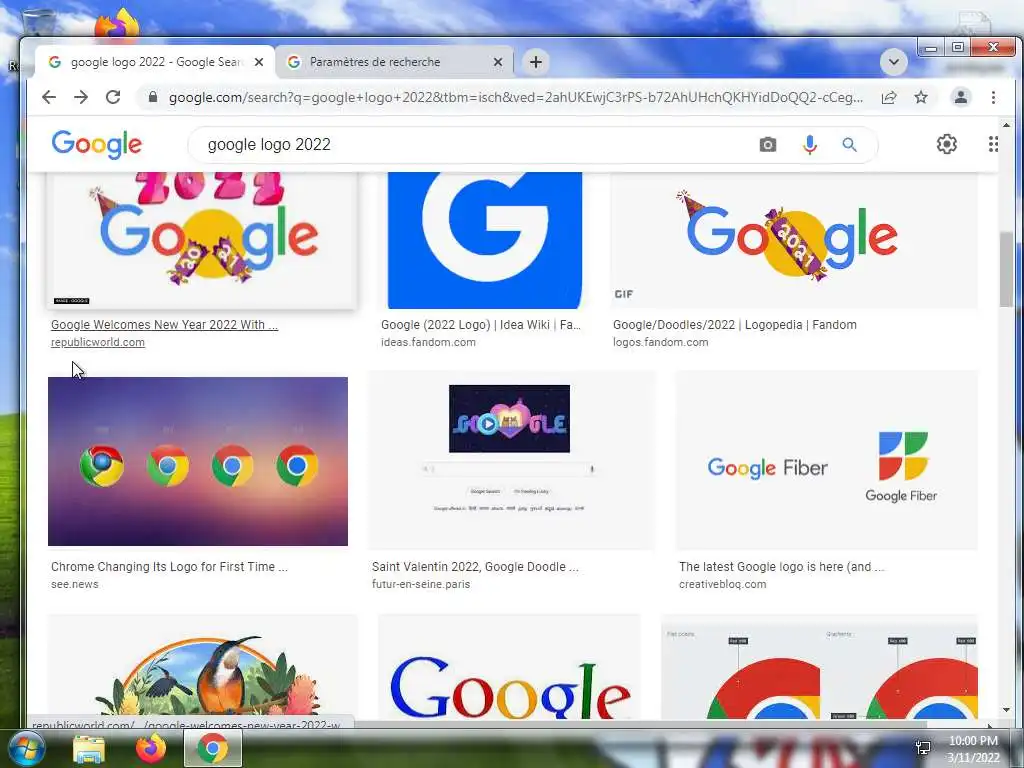Select the blue G logo thumbnail

click(x=485, y=240)
